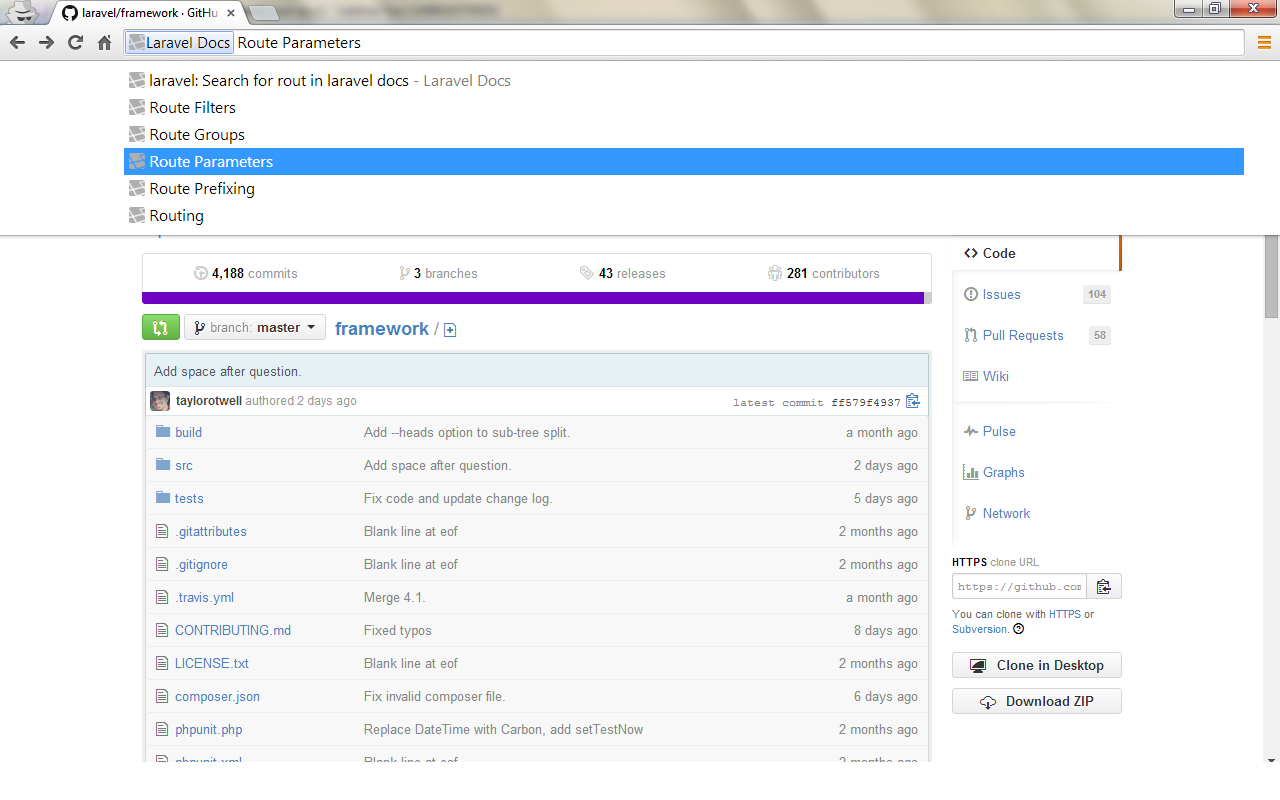The width and height of the screenshot is (1280, 800).
Task: Click the Wiki book icon
Action: pyautogui.click(x=970, y=376)
